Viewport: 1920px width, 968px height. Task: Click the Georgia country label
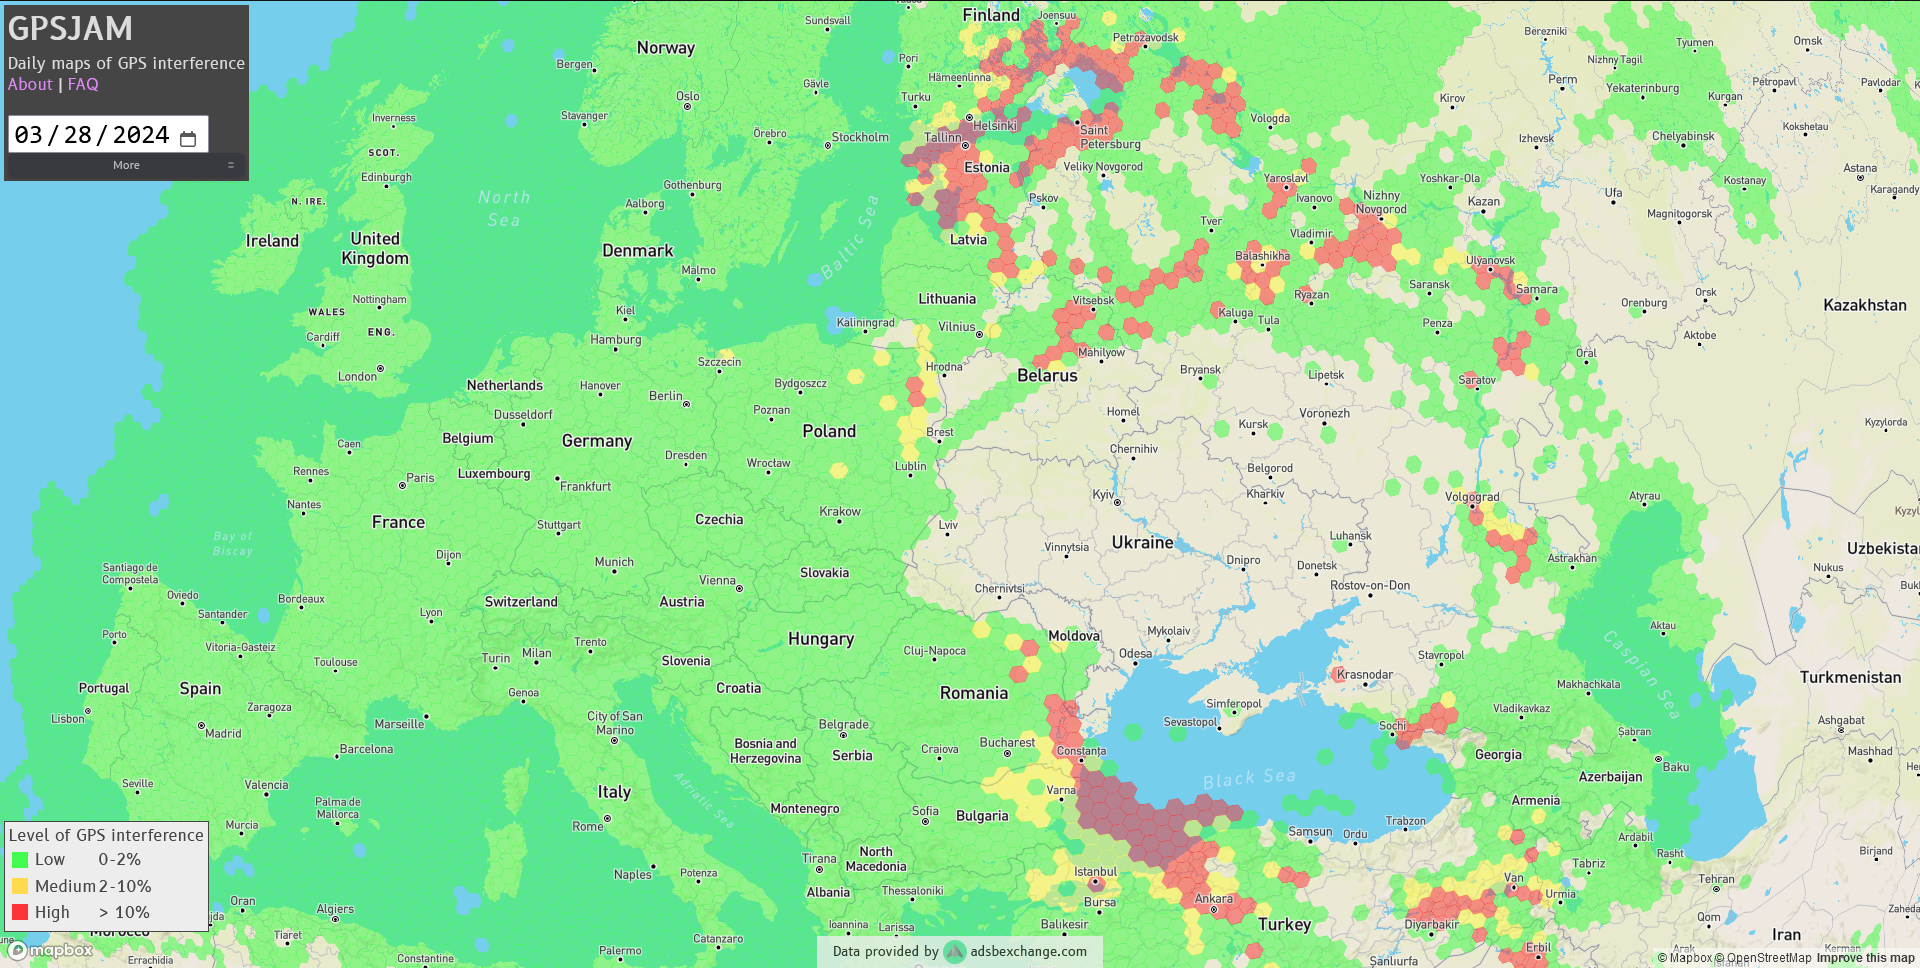coord(1498,755)
